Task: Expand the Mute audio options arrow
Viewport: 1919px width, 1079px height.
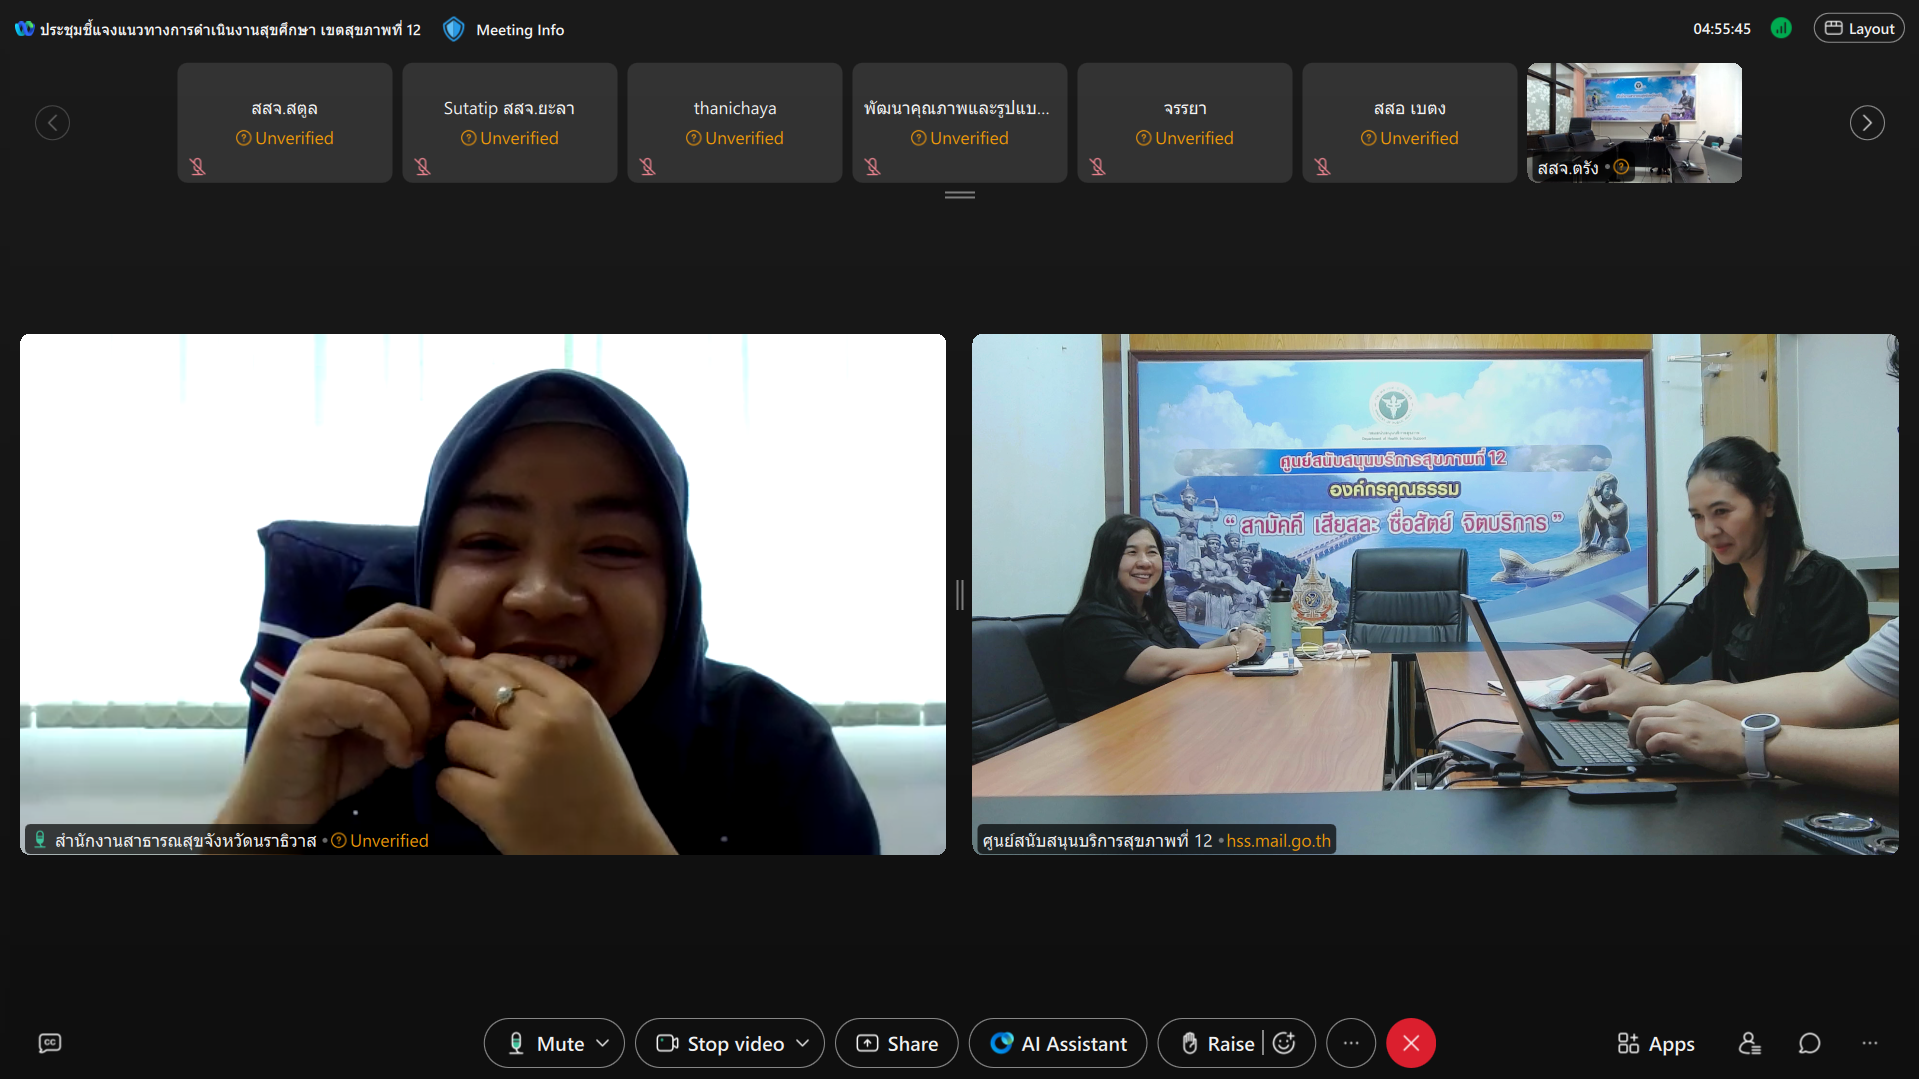Action: coord(603,1043)
